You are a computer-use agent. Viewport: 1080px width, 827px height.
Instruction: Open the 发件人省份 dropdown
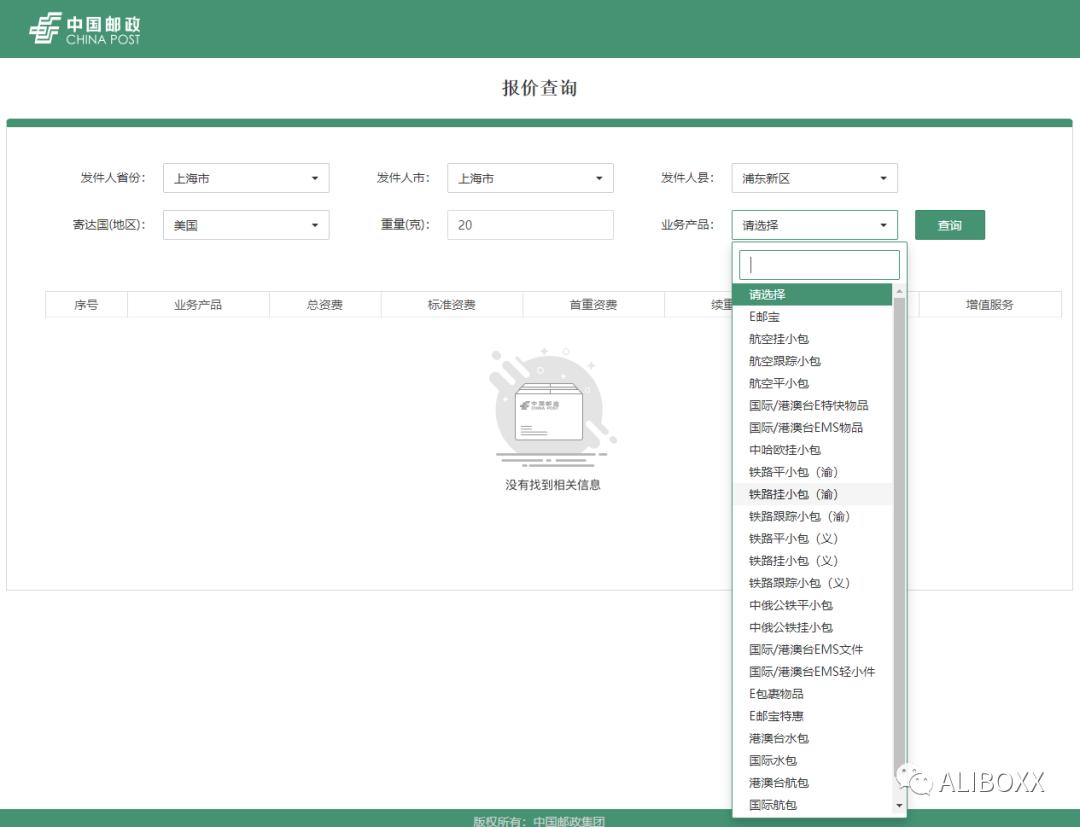tap(246, 177)
